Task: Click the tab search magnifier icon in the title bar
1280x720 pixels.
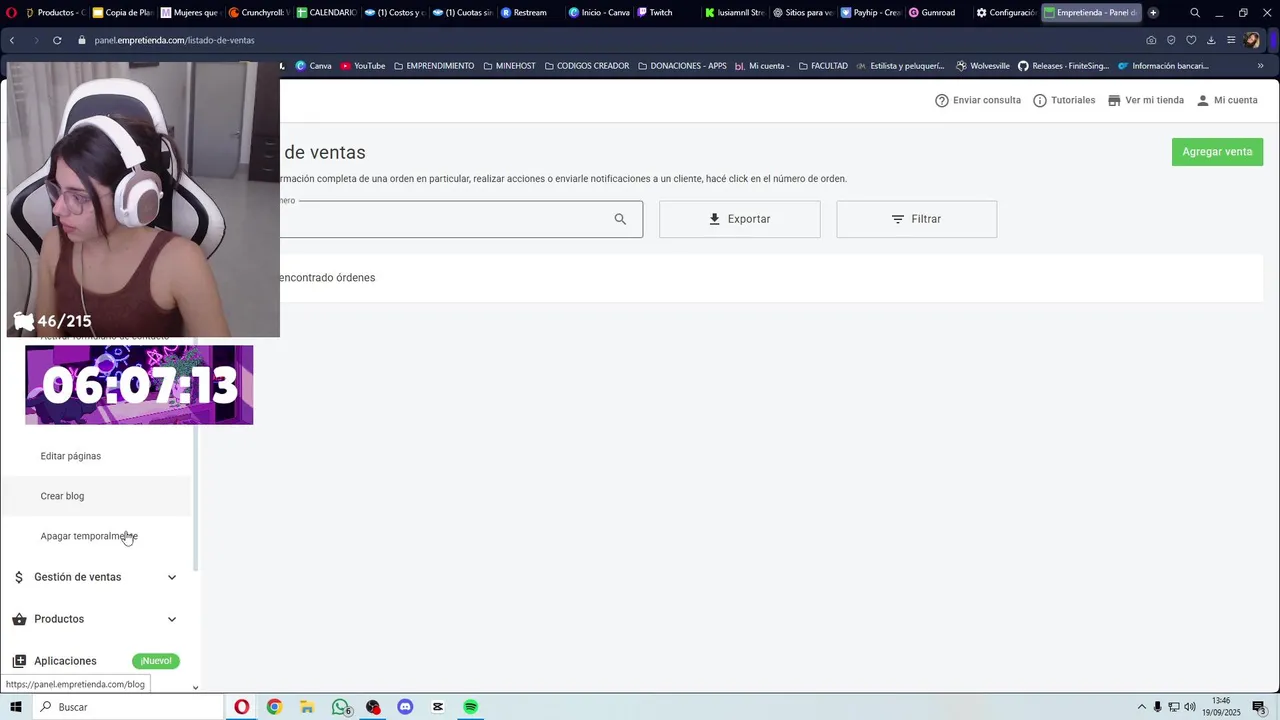Action: coord(1195,13)
